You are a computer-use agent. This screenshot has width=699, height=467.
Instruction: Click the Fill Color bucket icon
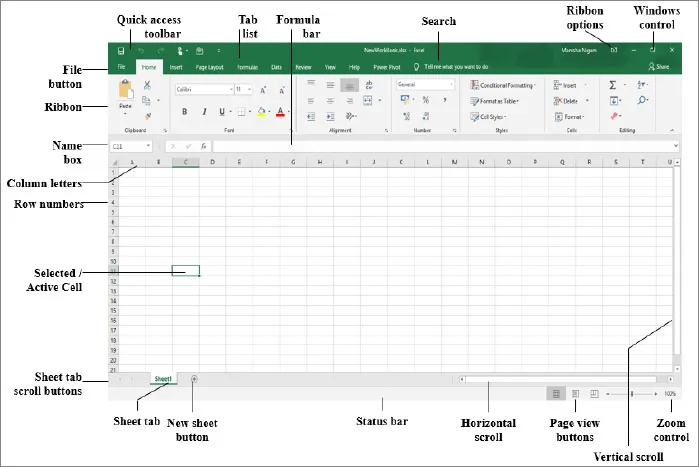[x=261, y=112]
